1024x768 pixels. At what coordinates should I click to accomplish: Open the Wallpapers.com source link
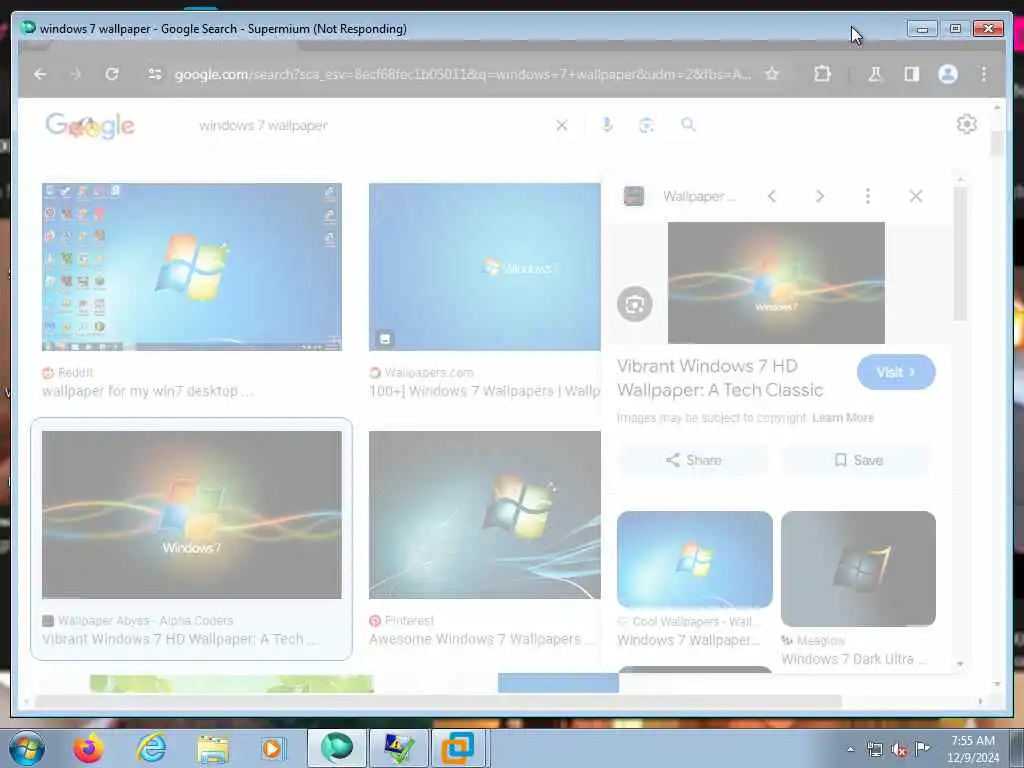pyautogui.click(x=421, y=372)
